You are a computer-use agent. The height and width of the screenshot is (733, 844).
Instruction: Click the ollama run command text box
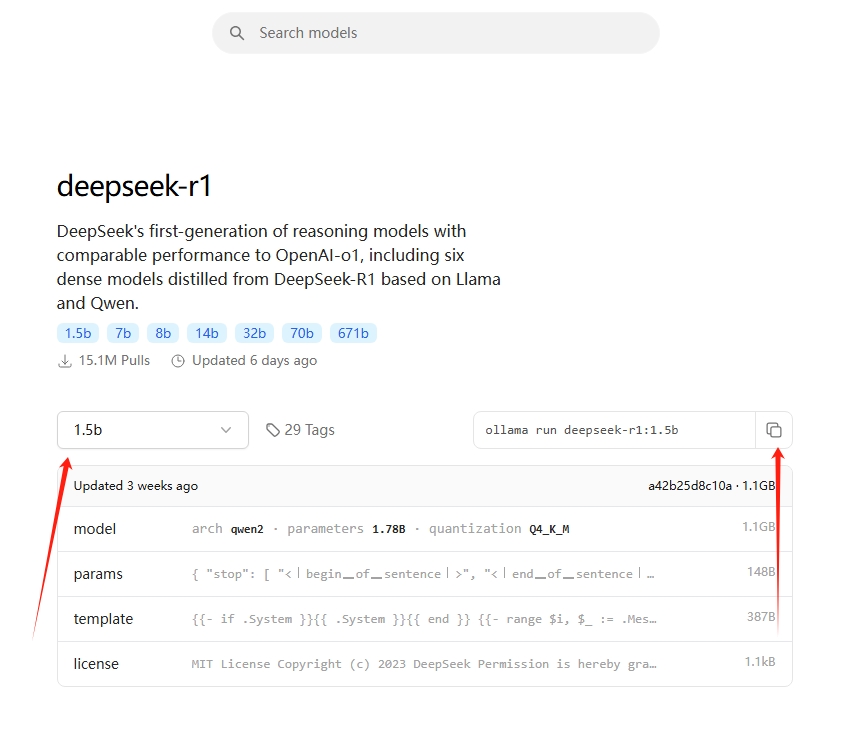click(614, 430)
